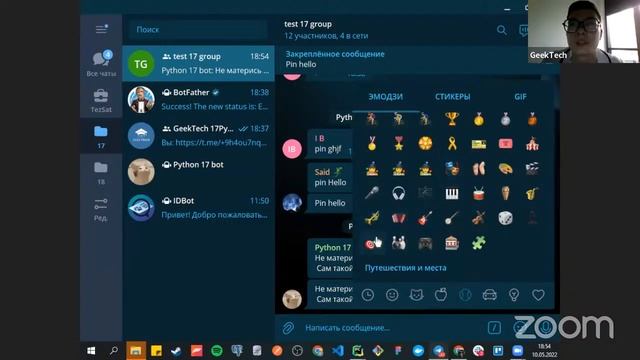640x360 pixels.
Task: Focus the 'Поиск' search field
Action: click(198, 29)
